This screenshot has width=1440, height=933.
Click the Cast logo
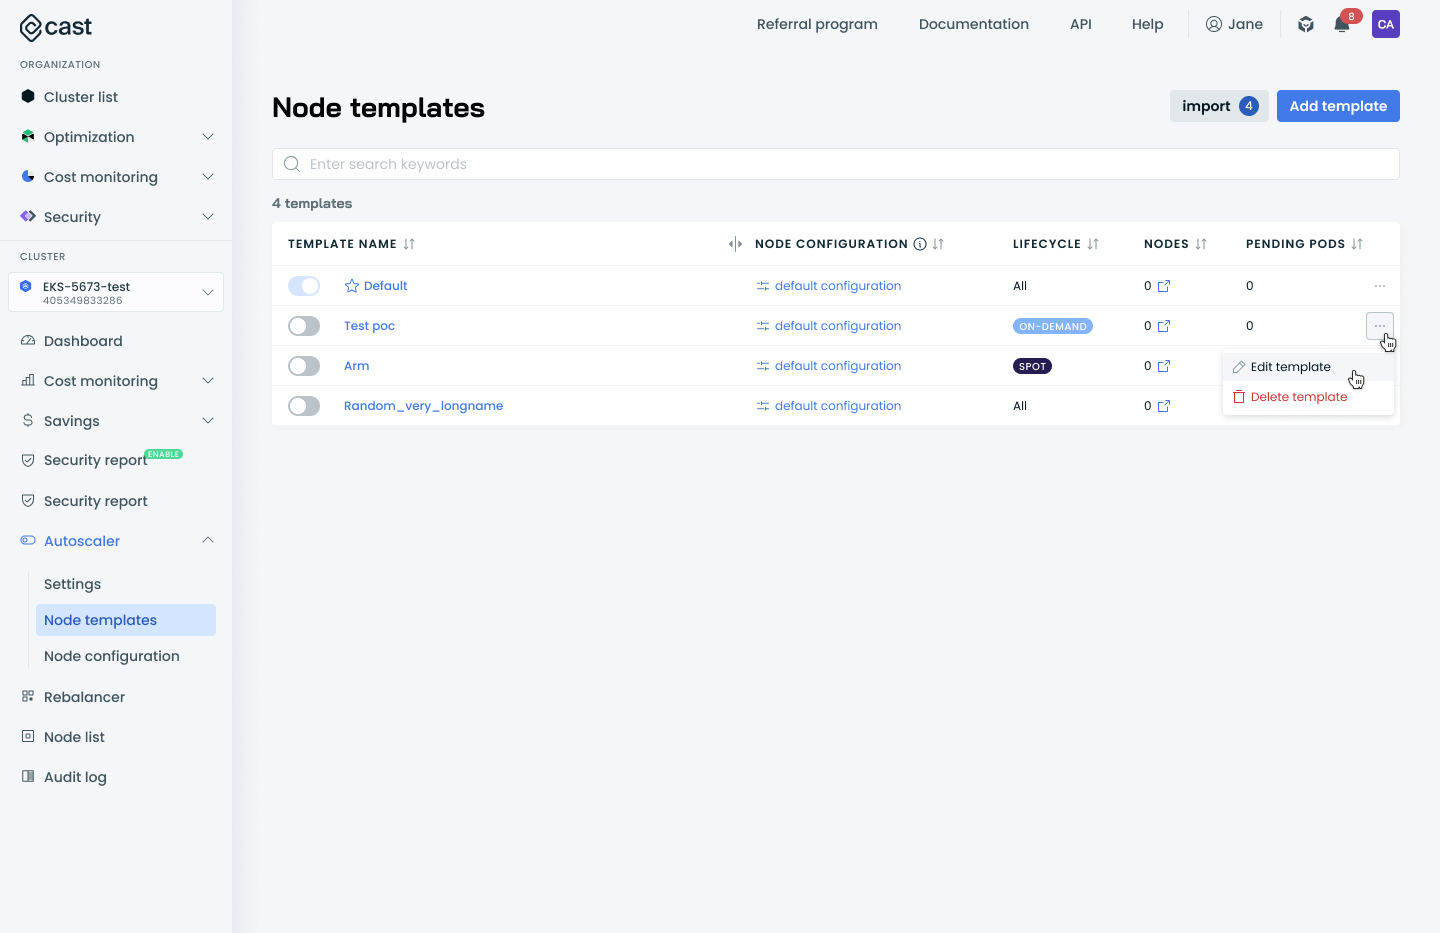[x=56, y=27]
